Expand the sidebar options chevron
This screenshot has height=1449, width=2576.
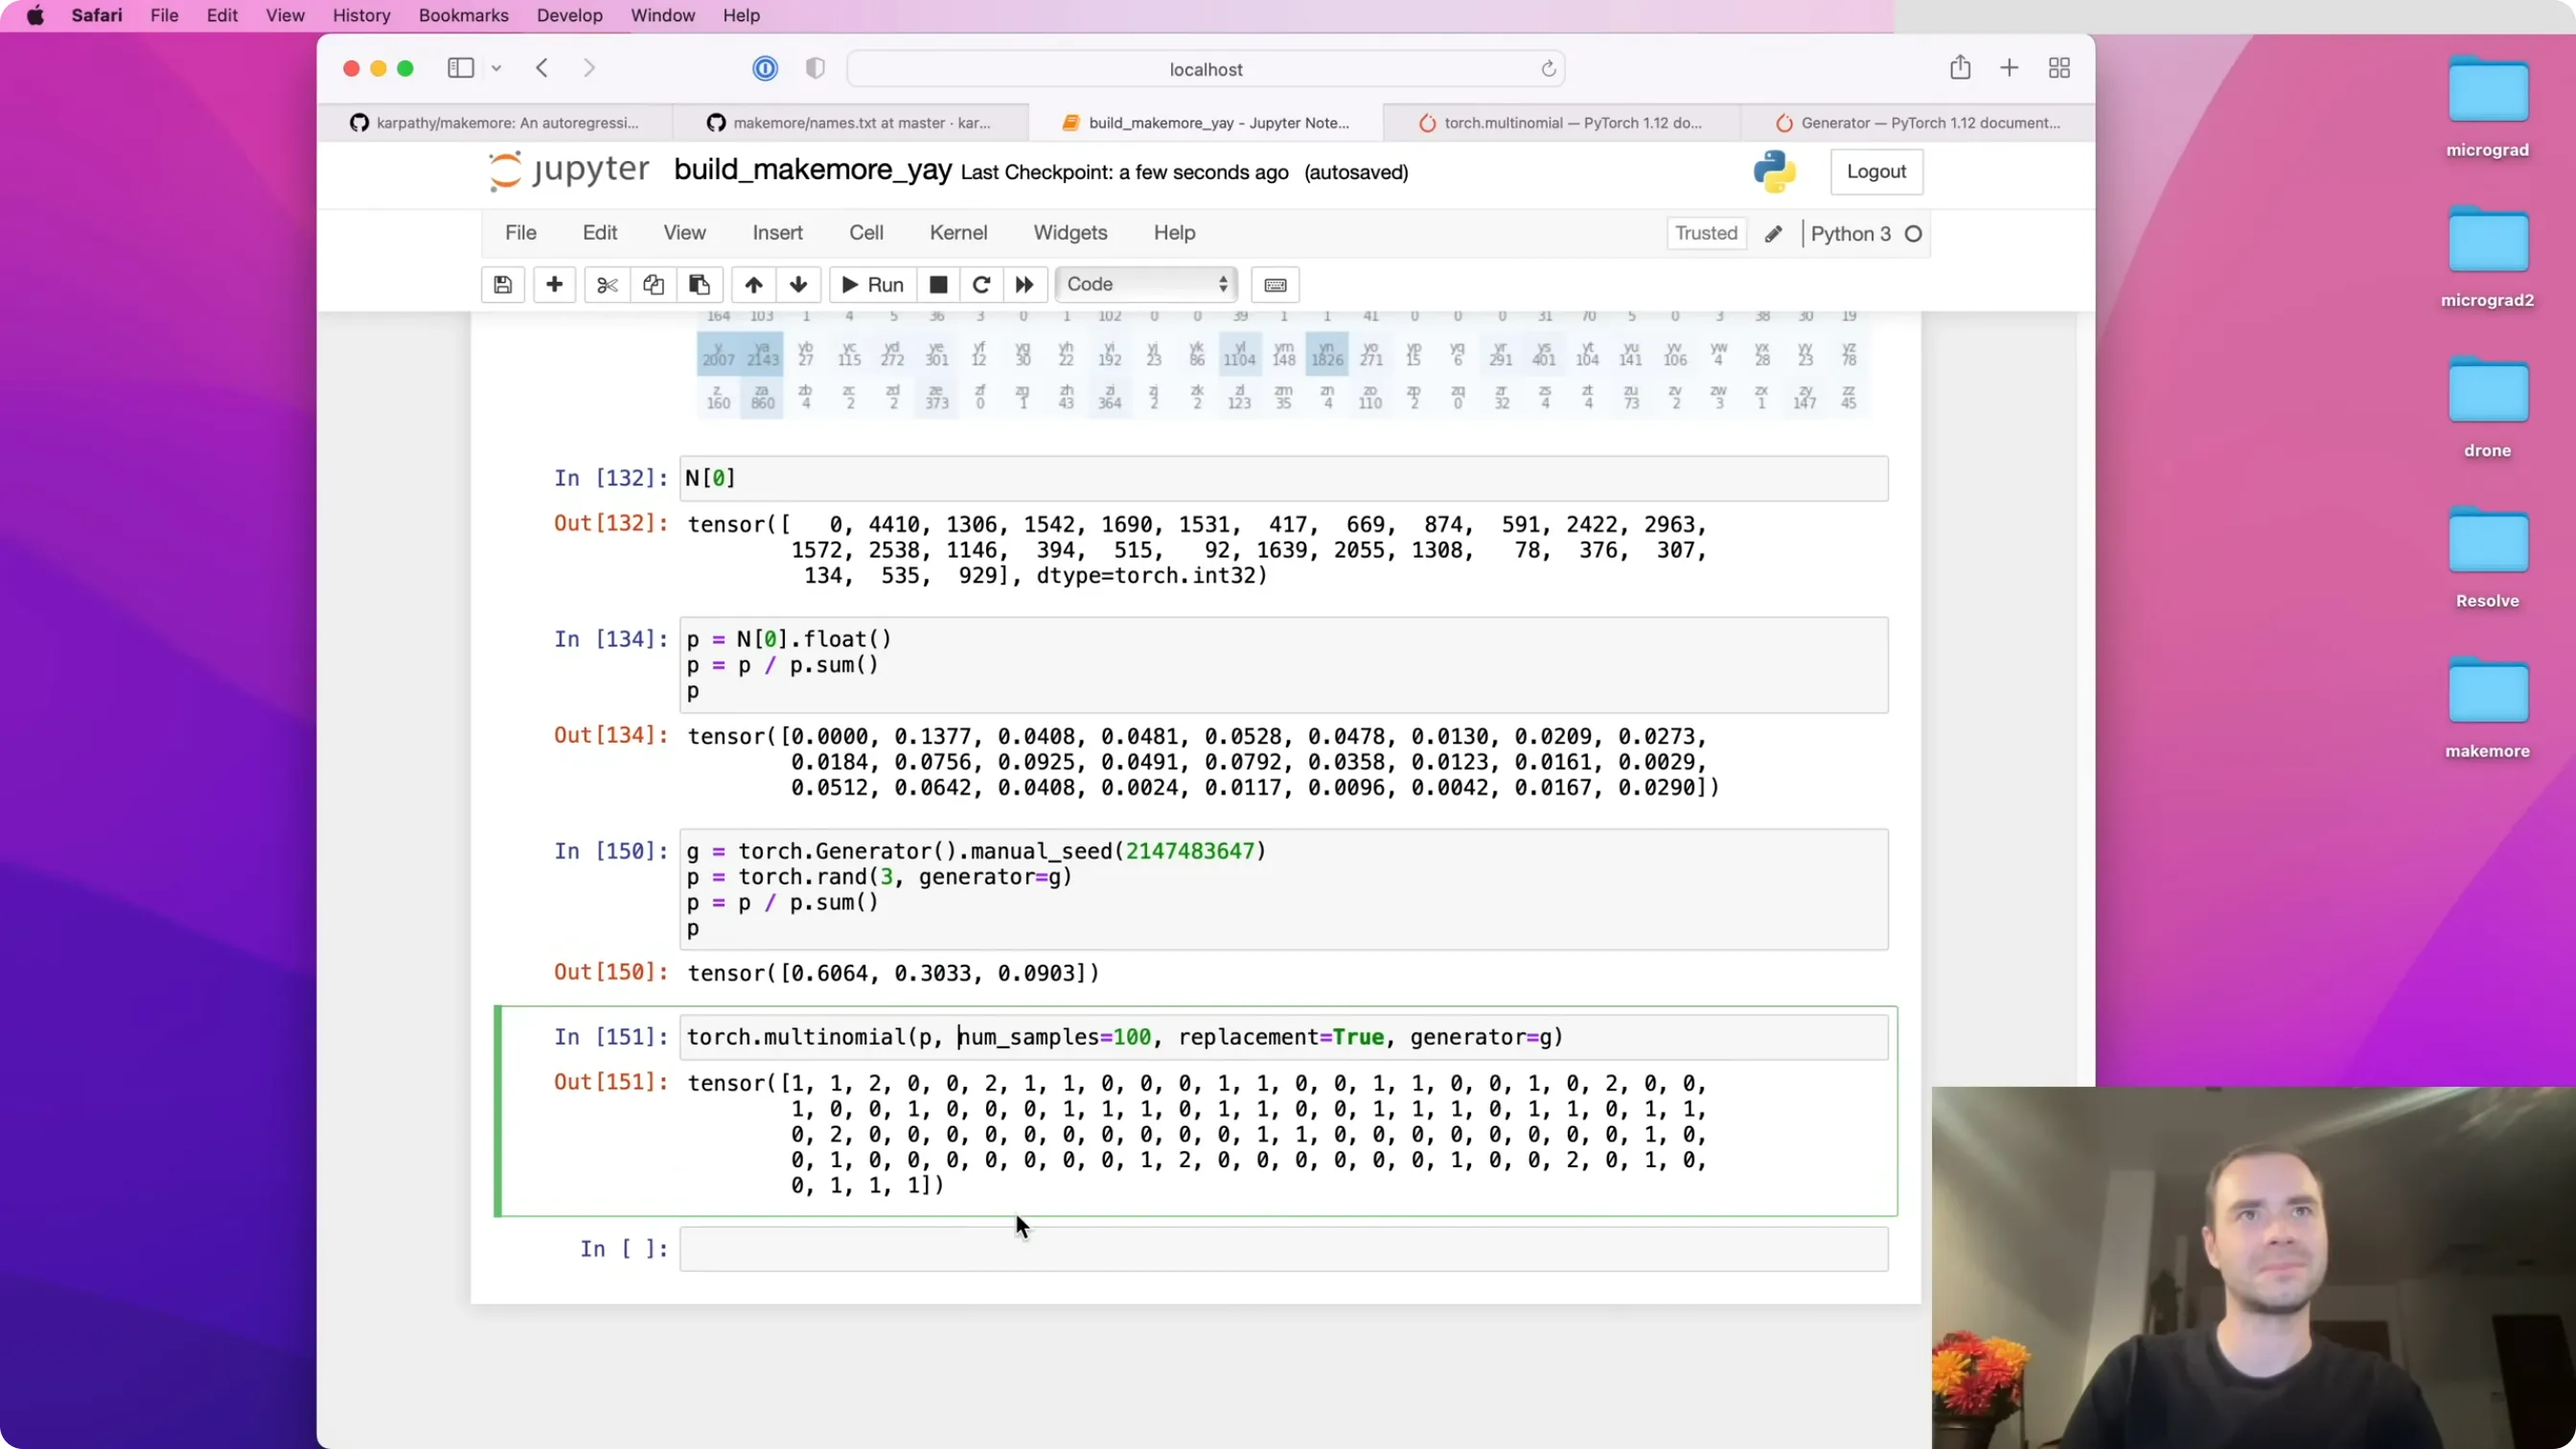pyautogui.click(x=496, y=68)
